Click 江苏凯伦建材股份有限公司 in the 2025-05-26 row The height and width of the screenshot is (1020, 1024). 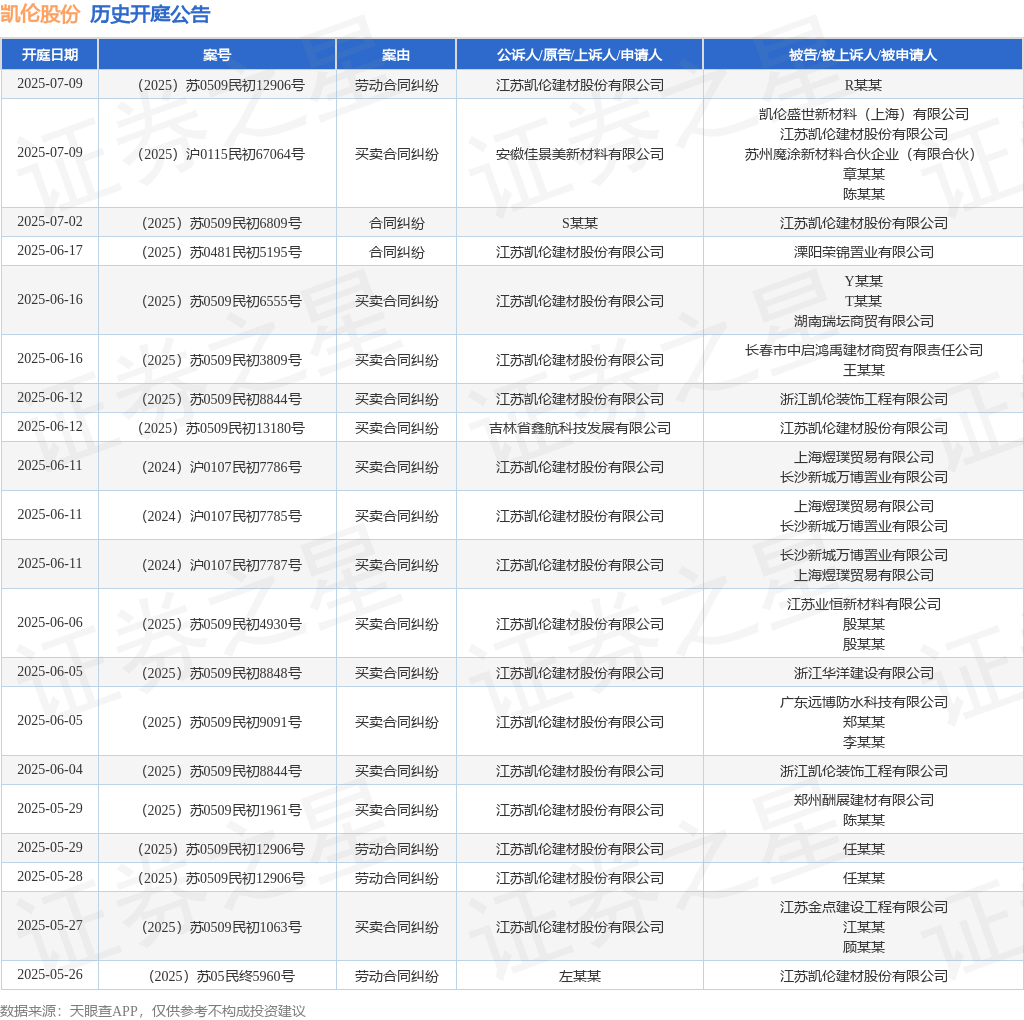coord(863,976)
